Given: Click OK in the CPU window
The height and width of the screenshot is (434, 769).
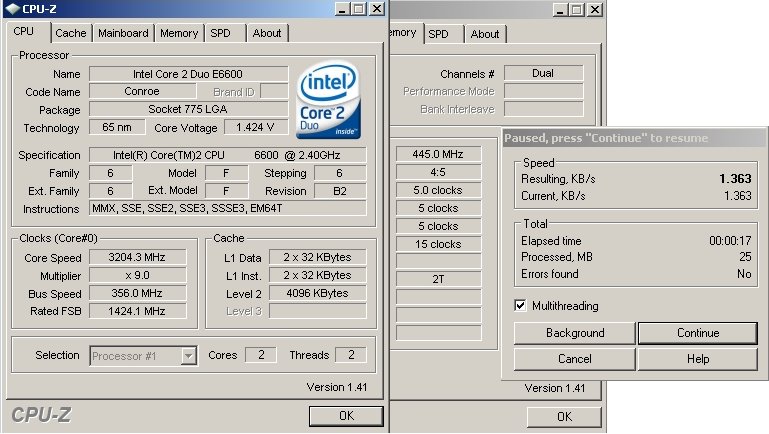Looking at the screenshot, I should [346, 416].
